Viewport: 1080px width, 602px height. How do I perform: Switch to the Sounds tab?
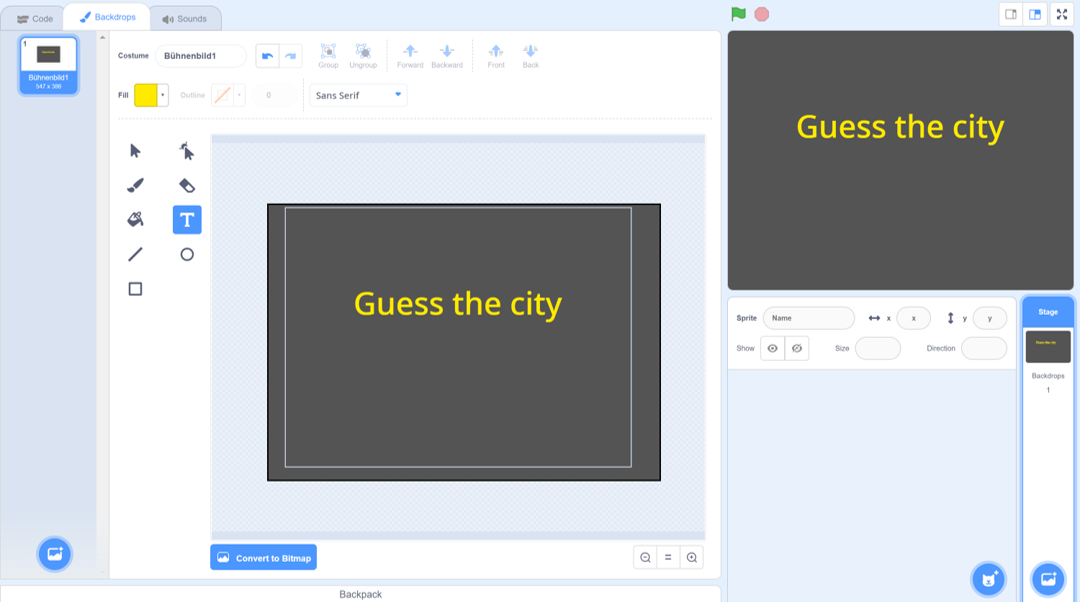click(x=186, y=17)
